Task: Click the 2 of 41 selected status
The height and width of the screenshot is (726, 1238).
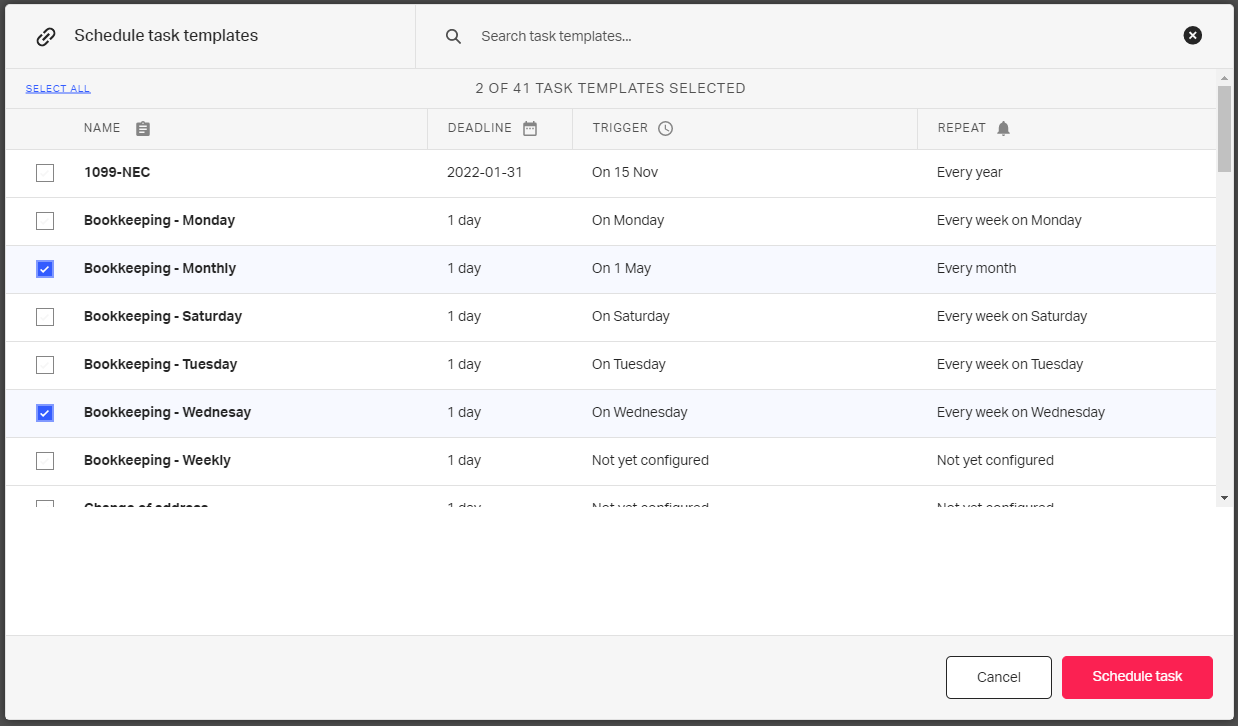Action: [x=610, y=88]
